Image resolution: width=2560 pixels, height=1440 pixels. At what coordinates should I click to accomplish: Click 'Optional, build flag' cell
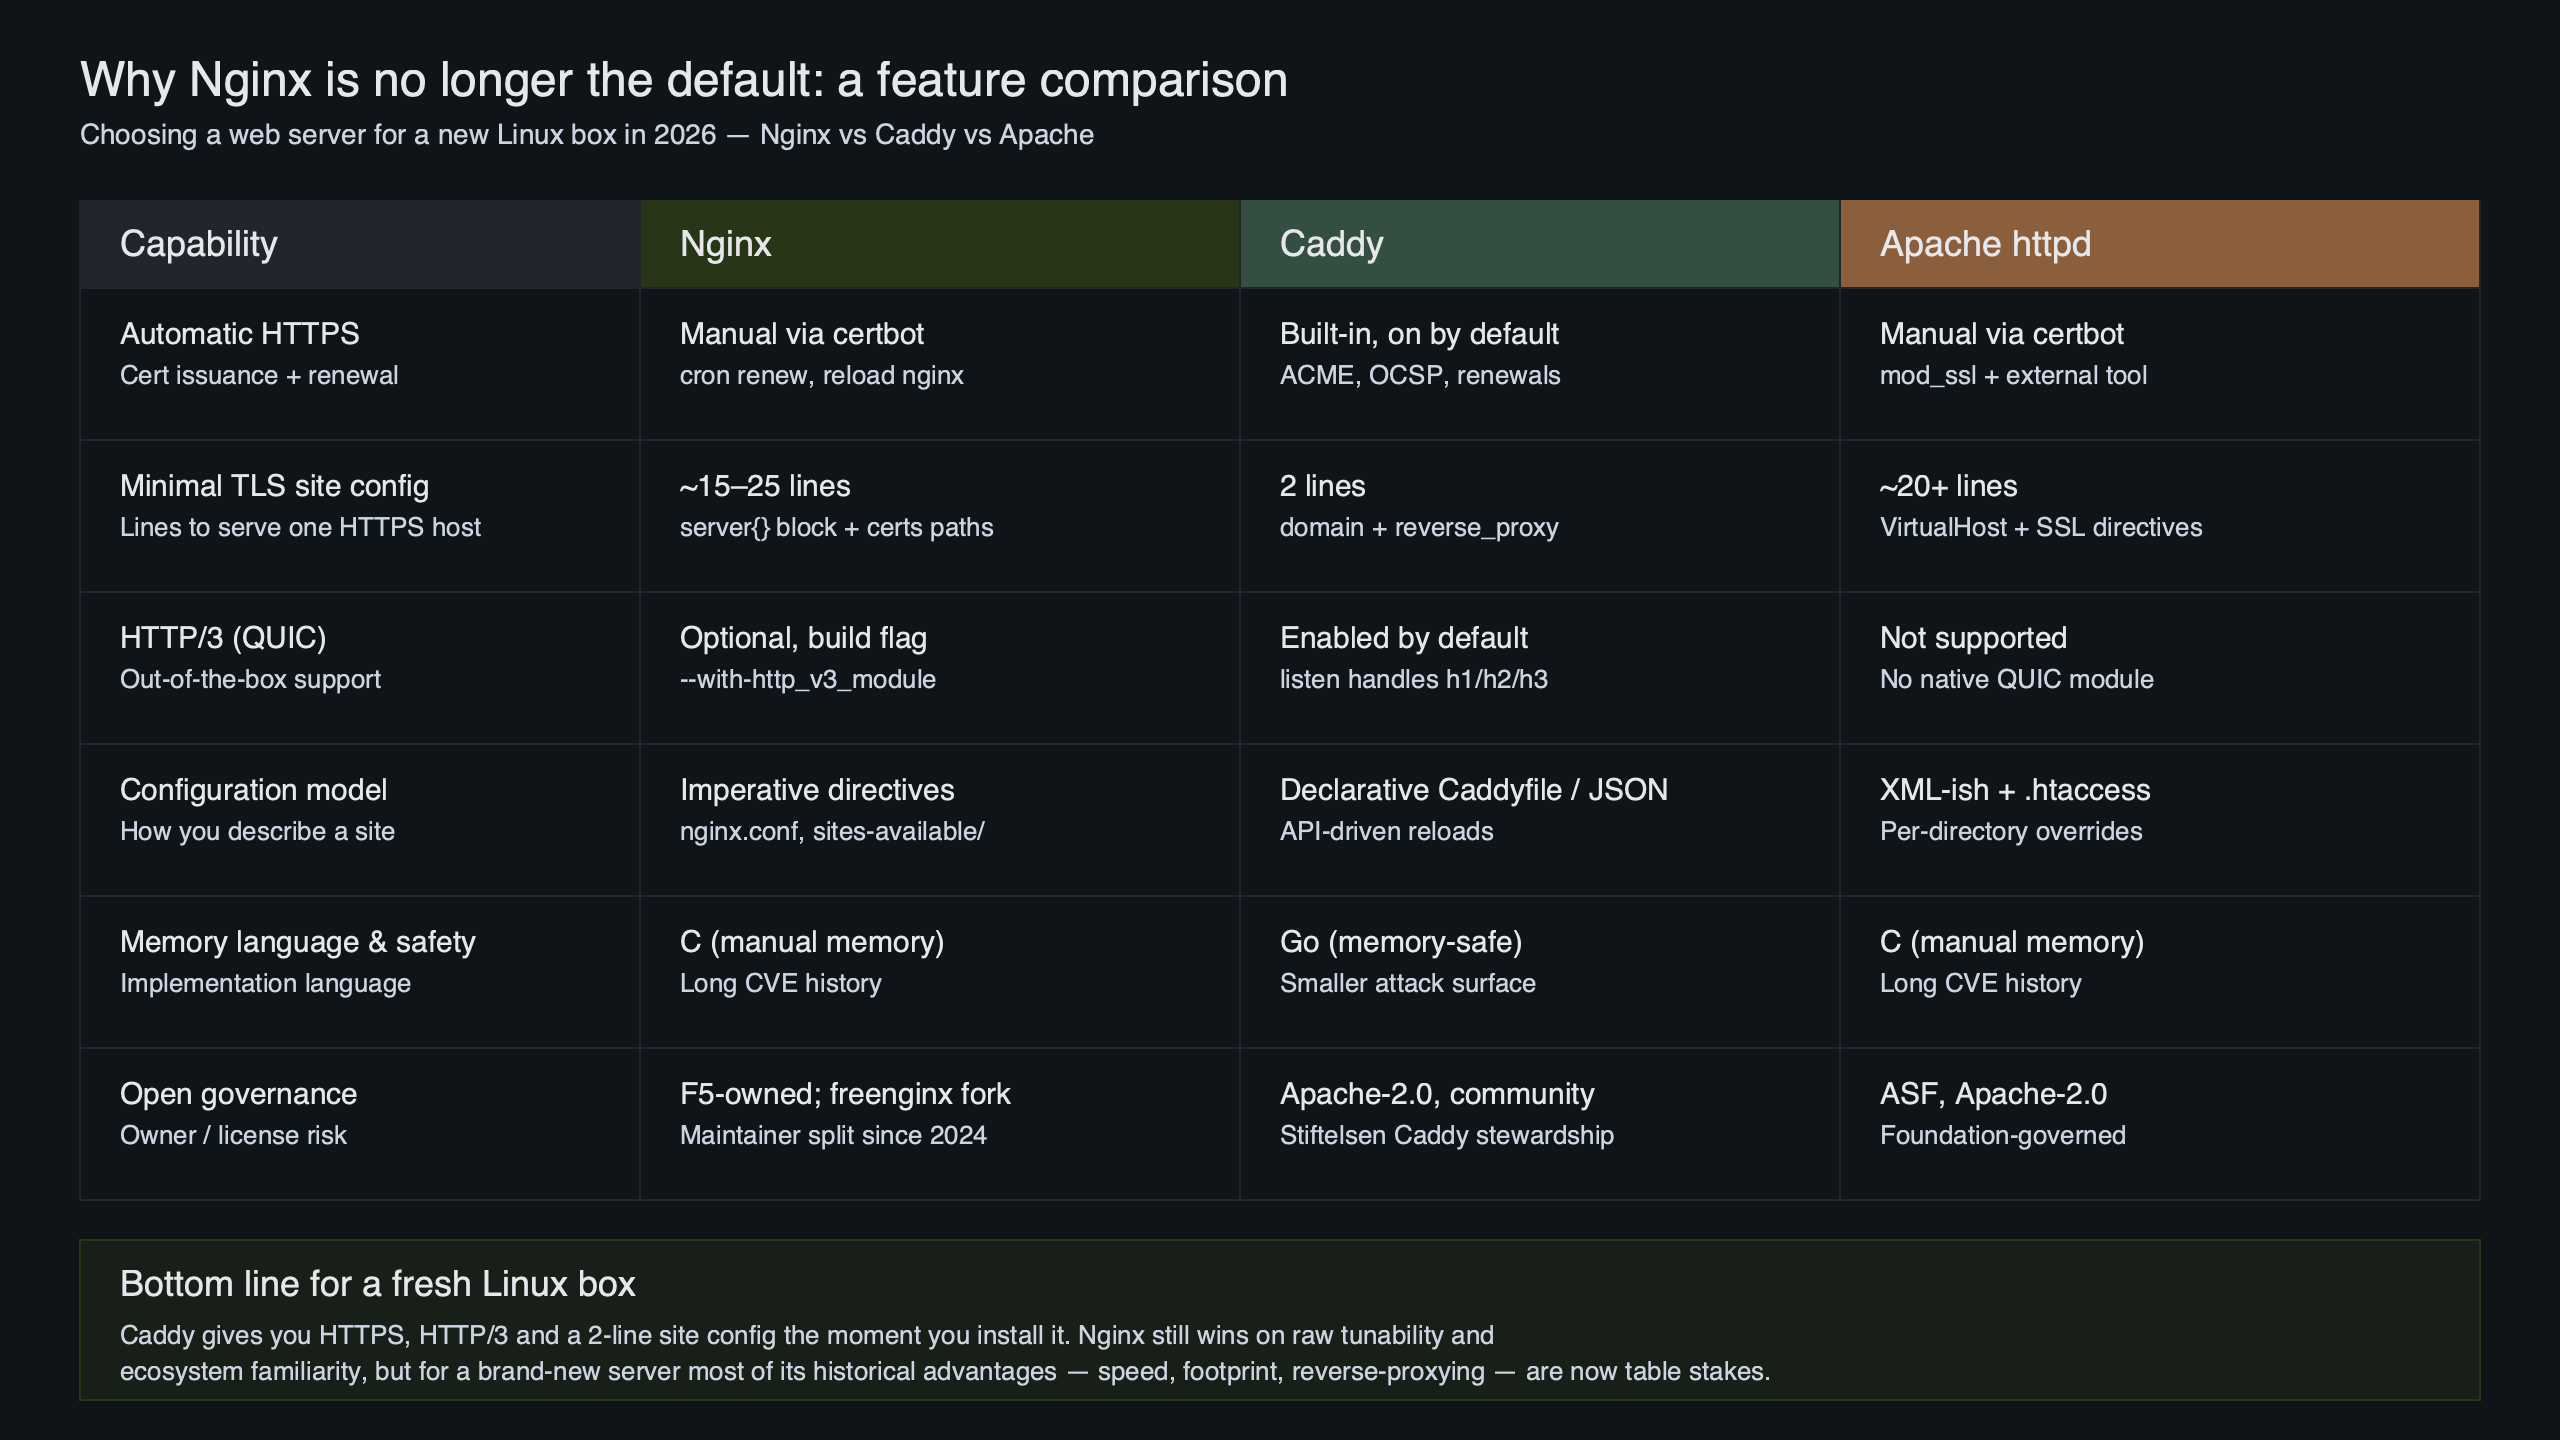[x=803, y=638]
